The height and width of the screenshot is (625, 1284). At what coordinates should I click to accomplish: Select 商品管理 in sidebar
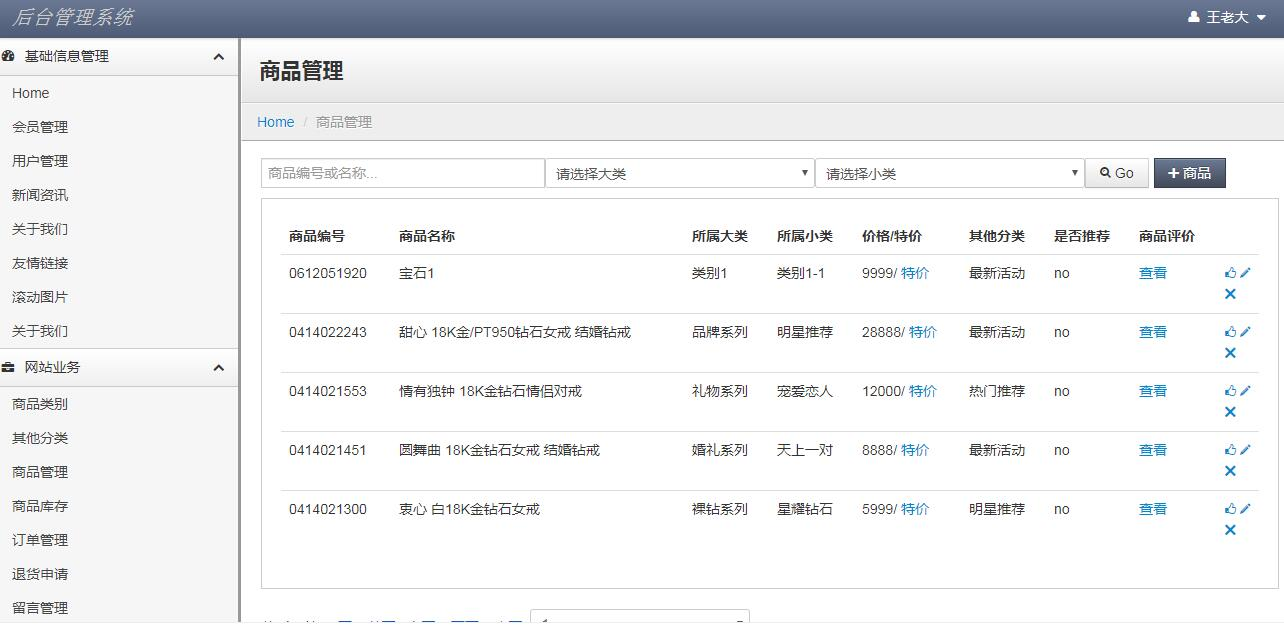coord(40,472)
